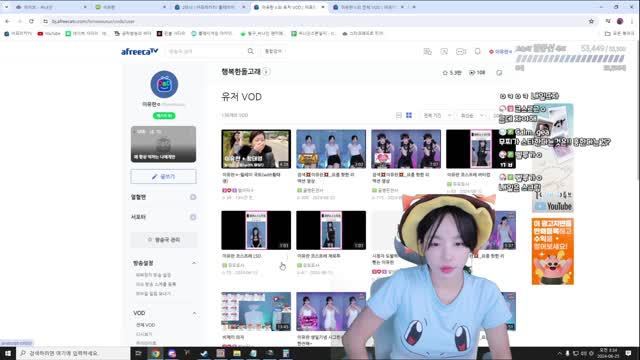
Task: Click the 행복한돌고래 station title
Action: point(241,72)
